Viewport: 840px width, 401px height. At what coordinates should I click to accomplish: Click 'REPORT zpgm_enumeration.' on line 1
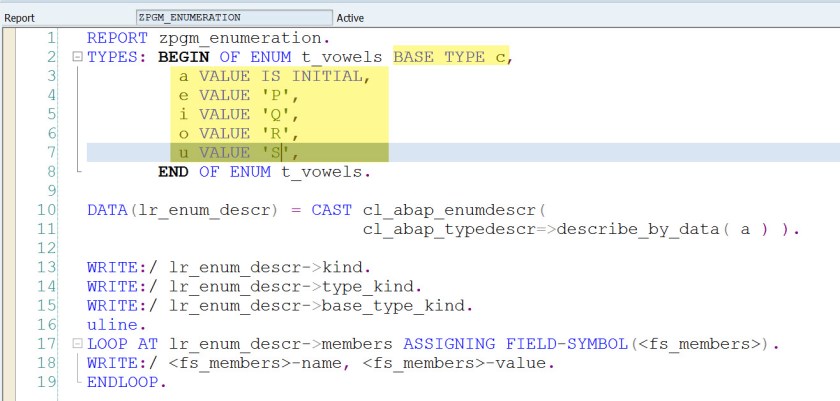point(208,38)
